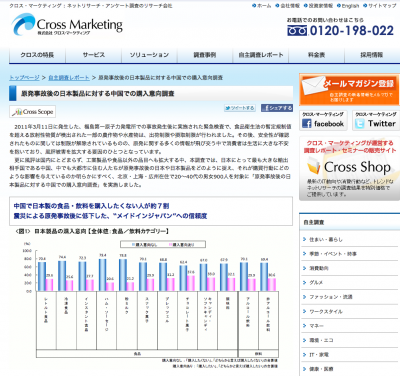The image size is (400, 376).
Task: Follow the トップページ breadcrumb link
Action: pos(24,78)
